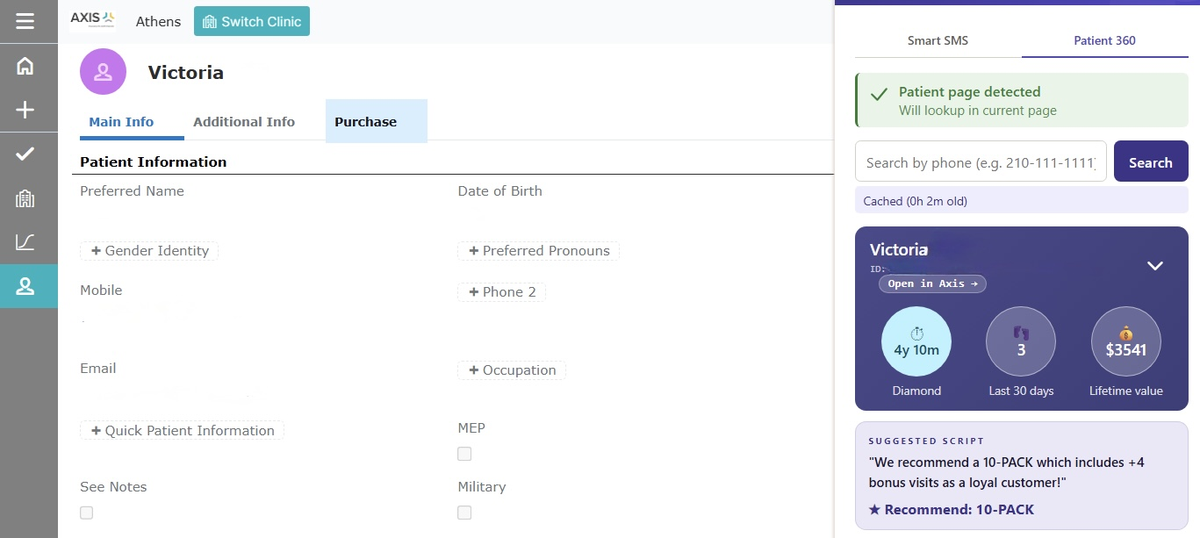1200x538 pixels.
Task: Toggle the Military checkbox
Action: pos(464,512)
